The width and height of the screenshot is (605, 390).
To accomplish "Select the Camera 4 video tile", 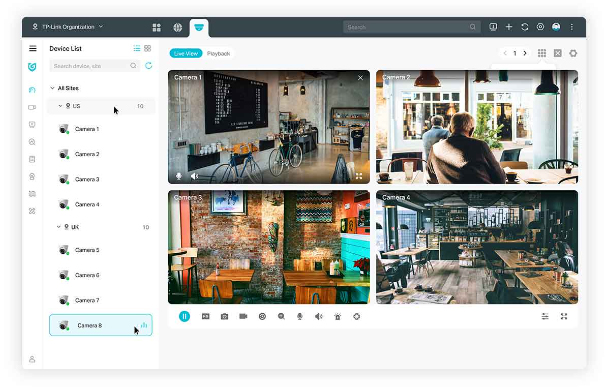I will click(x=477, y=247).
